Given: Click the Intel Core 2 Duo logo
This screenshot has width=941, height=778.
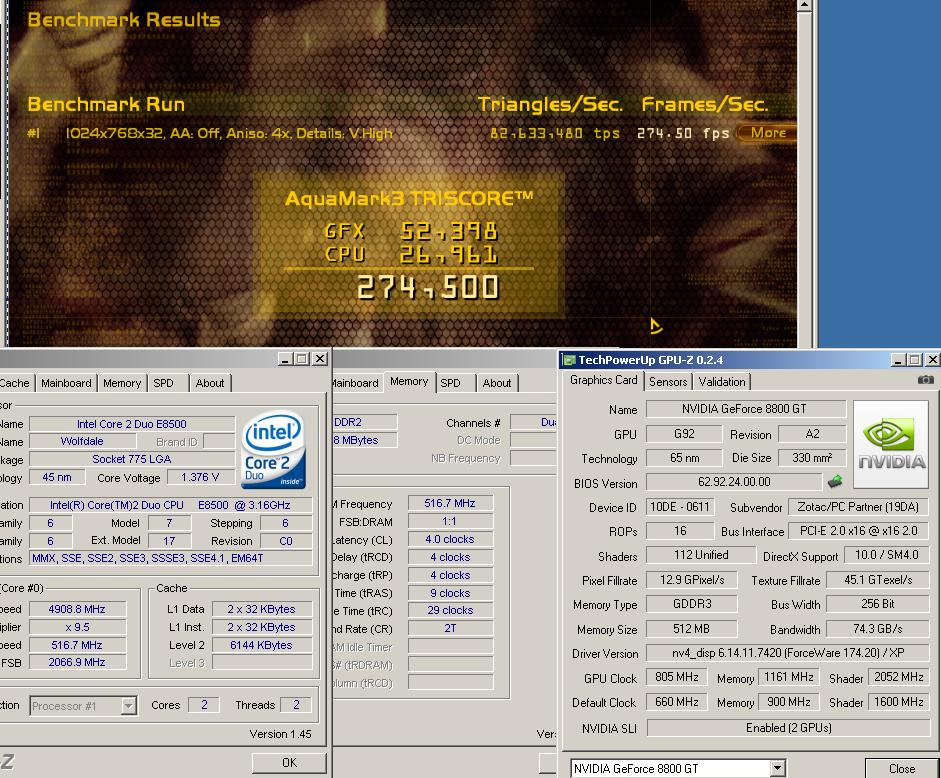Looking at the screenshot, I should [274, 449].
